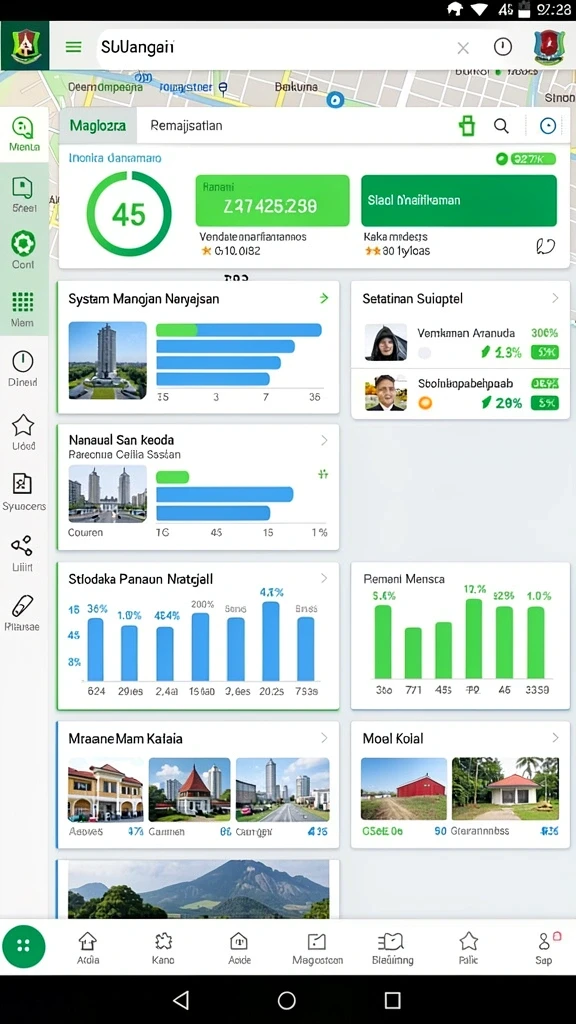Viewport: 576px width, 1024px height.
Task: Tap the green round apps button in bottom bar
Action: coord(24,946)
